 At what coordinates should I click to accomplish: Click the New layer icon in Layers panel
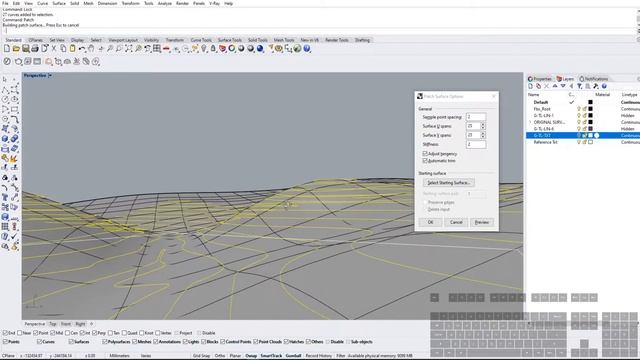coord(530,86)
